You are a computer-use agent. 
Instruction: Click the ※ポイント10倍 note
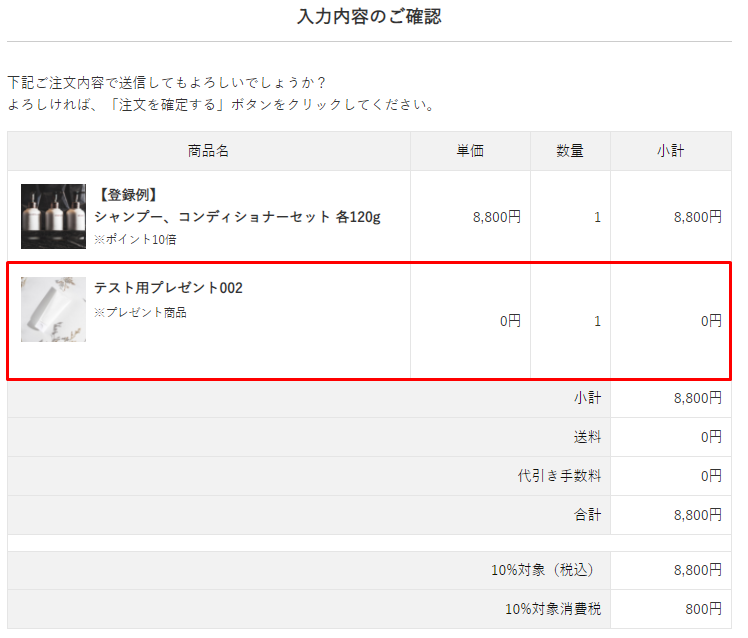pyautogui.click(x=136, y=240)
